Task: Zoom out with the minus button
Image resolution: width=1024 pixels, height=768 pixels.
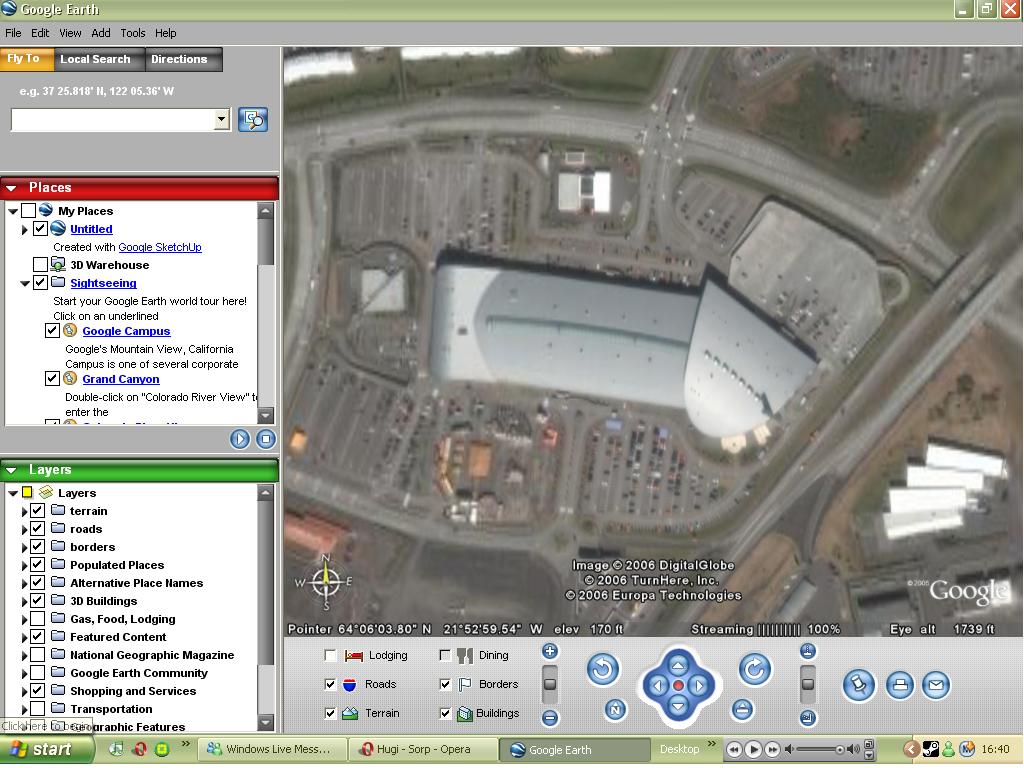Action: point(550,718)
